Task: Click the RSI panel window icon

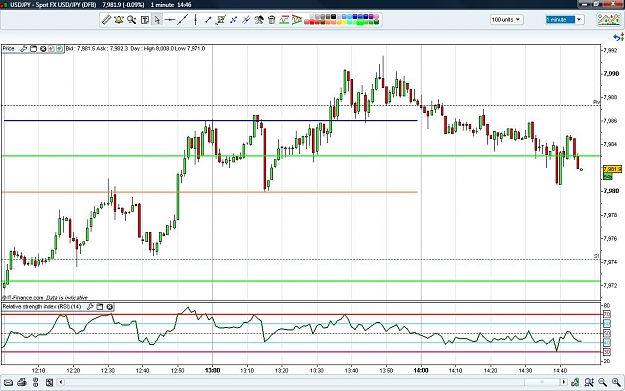Action: click(100, 307)
